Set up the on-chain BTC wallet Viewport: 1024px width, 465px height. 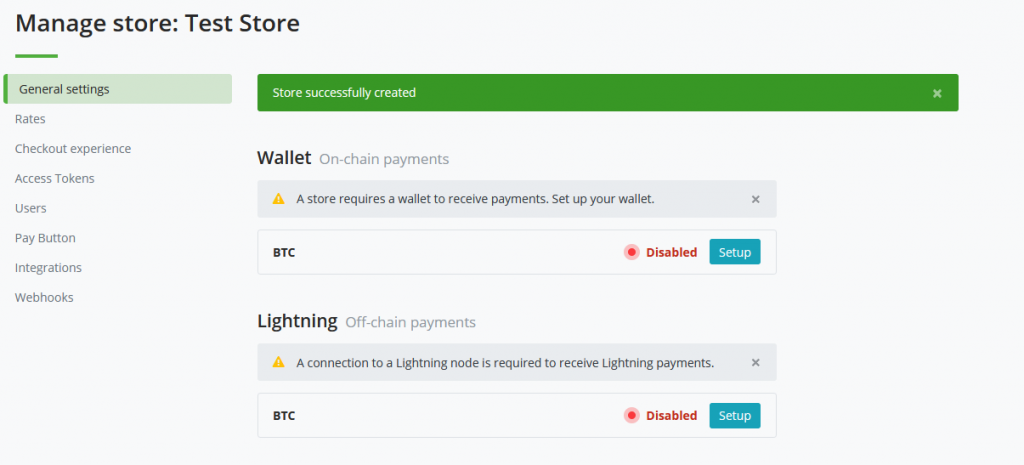tap(735, 252)
